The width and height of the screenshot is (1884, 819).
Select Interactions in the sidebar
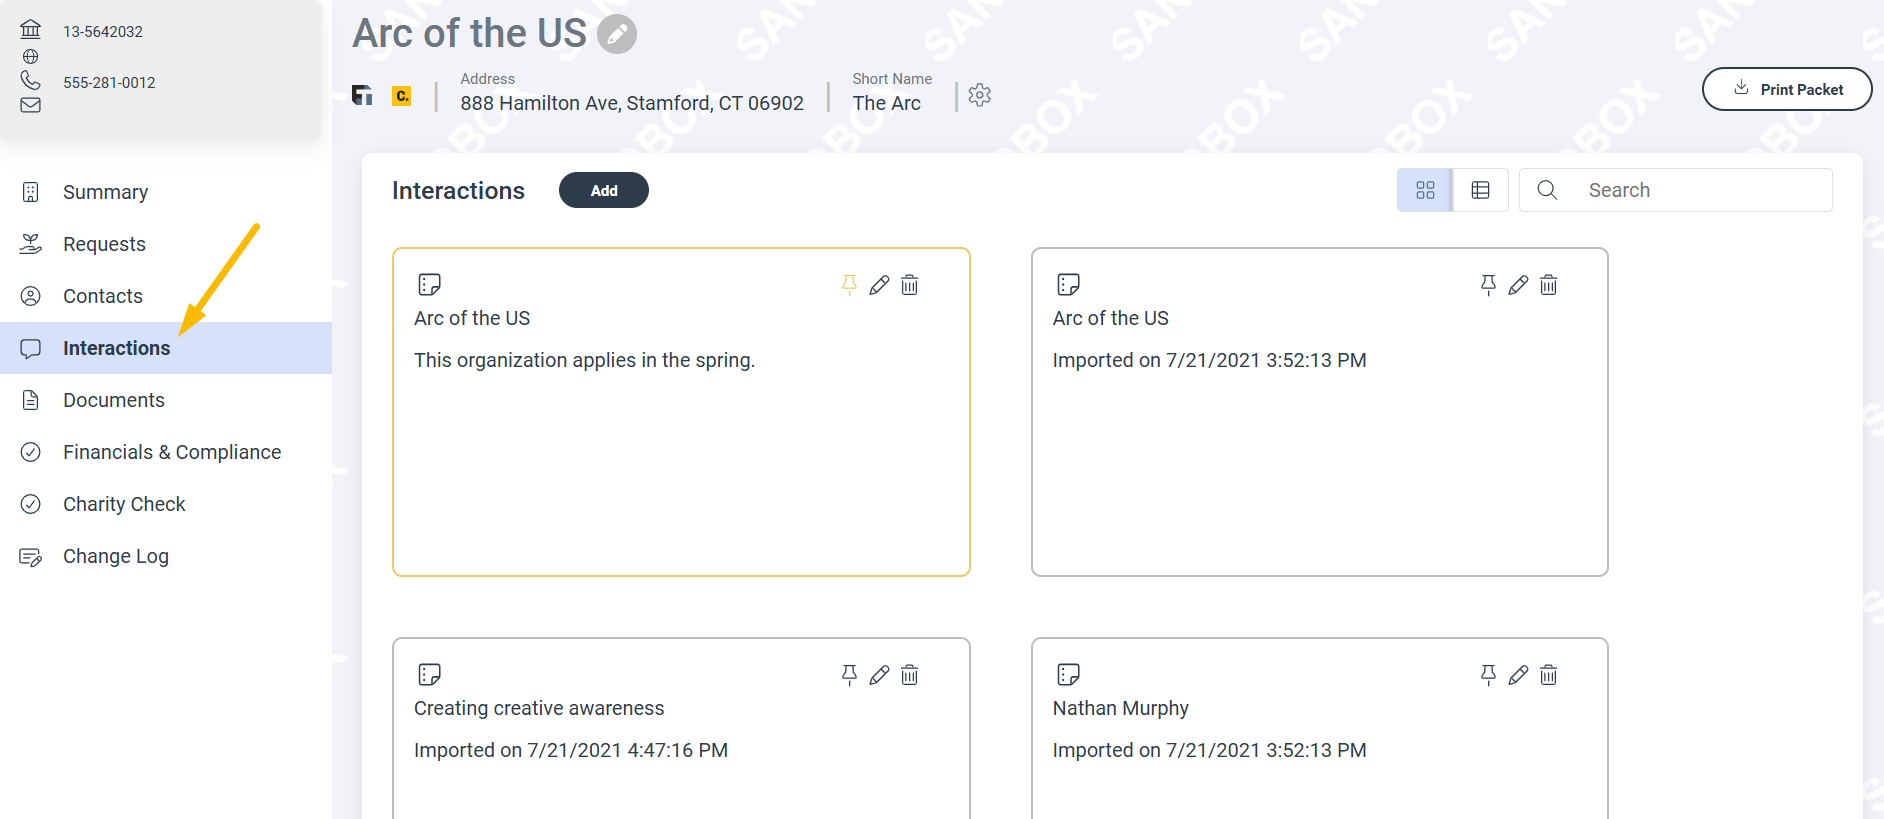(x=166, y=348)
